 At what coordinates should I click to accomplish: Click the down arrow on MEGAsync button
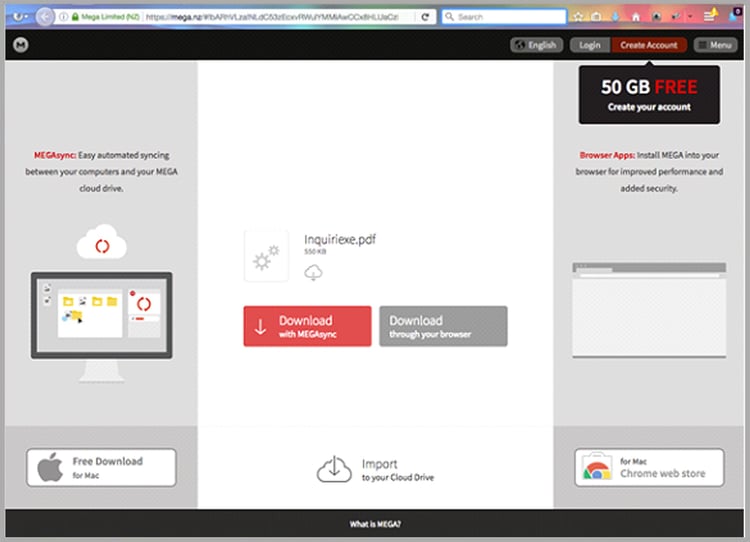pyautogui.click(x=260, y=327)
